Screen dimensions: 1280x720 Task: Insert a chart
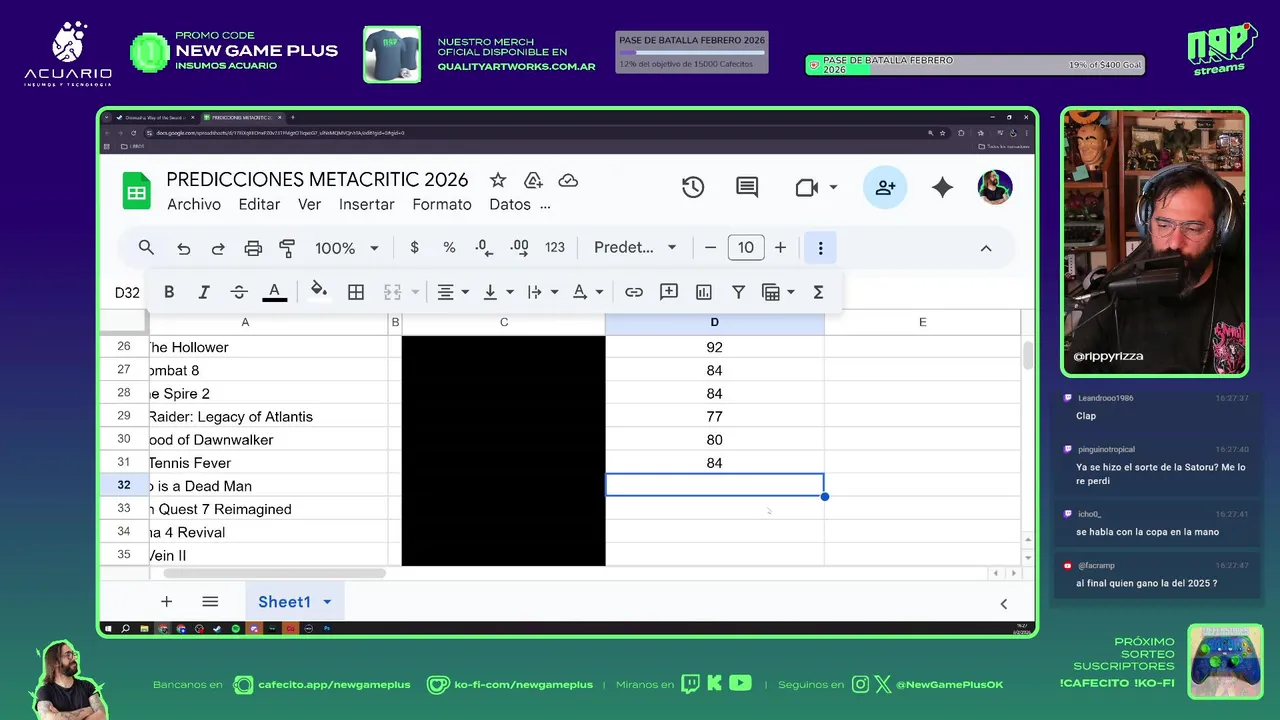click(x=704, y=292)
